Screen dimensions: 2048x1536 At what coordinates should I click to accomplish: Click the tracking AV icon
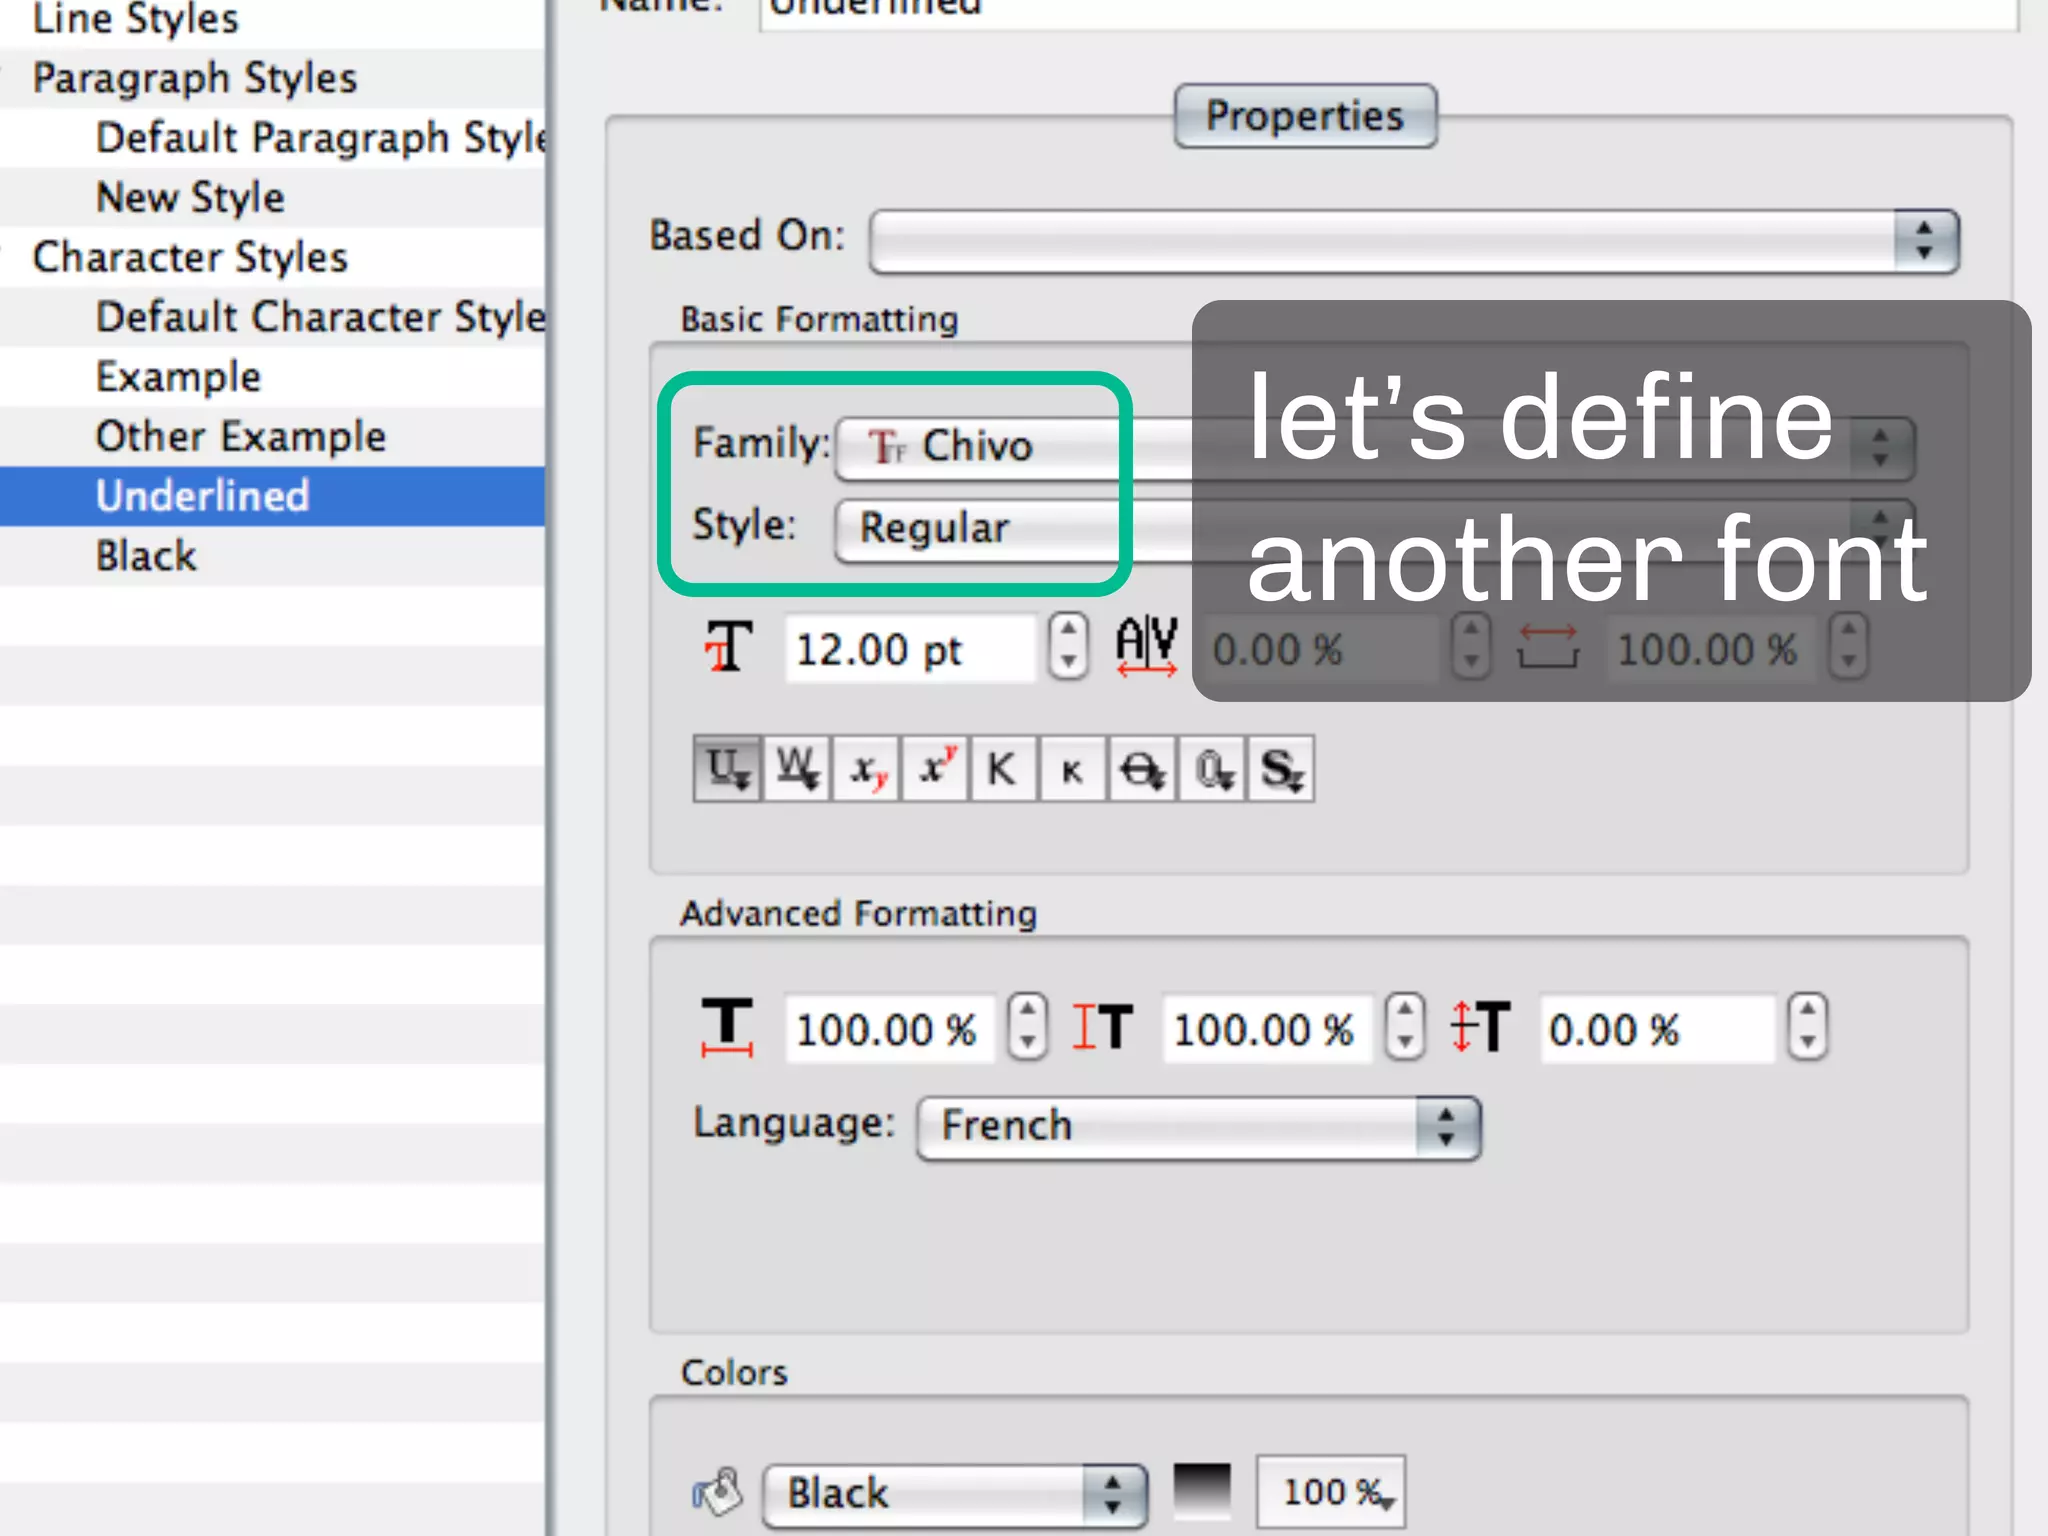[x=1147, y=645]
